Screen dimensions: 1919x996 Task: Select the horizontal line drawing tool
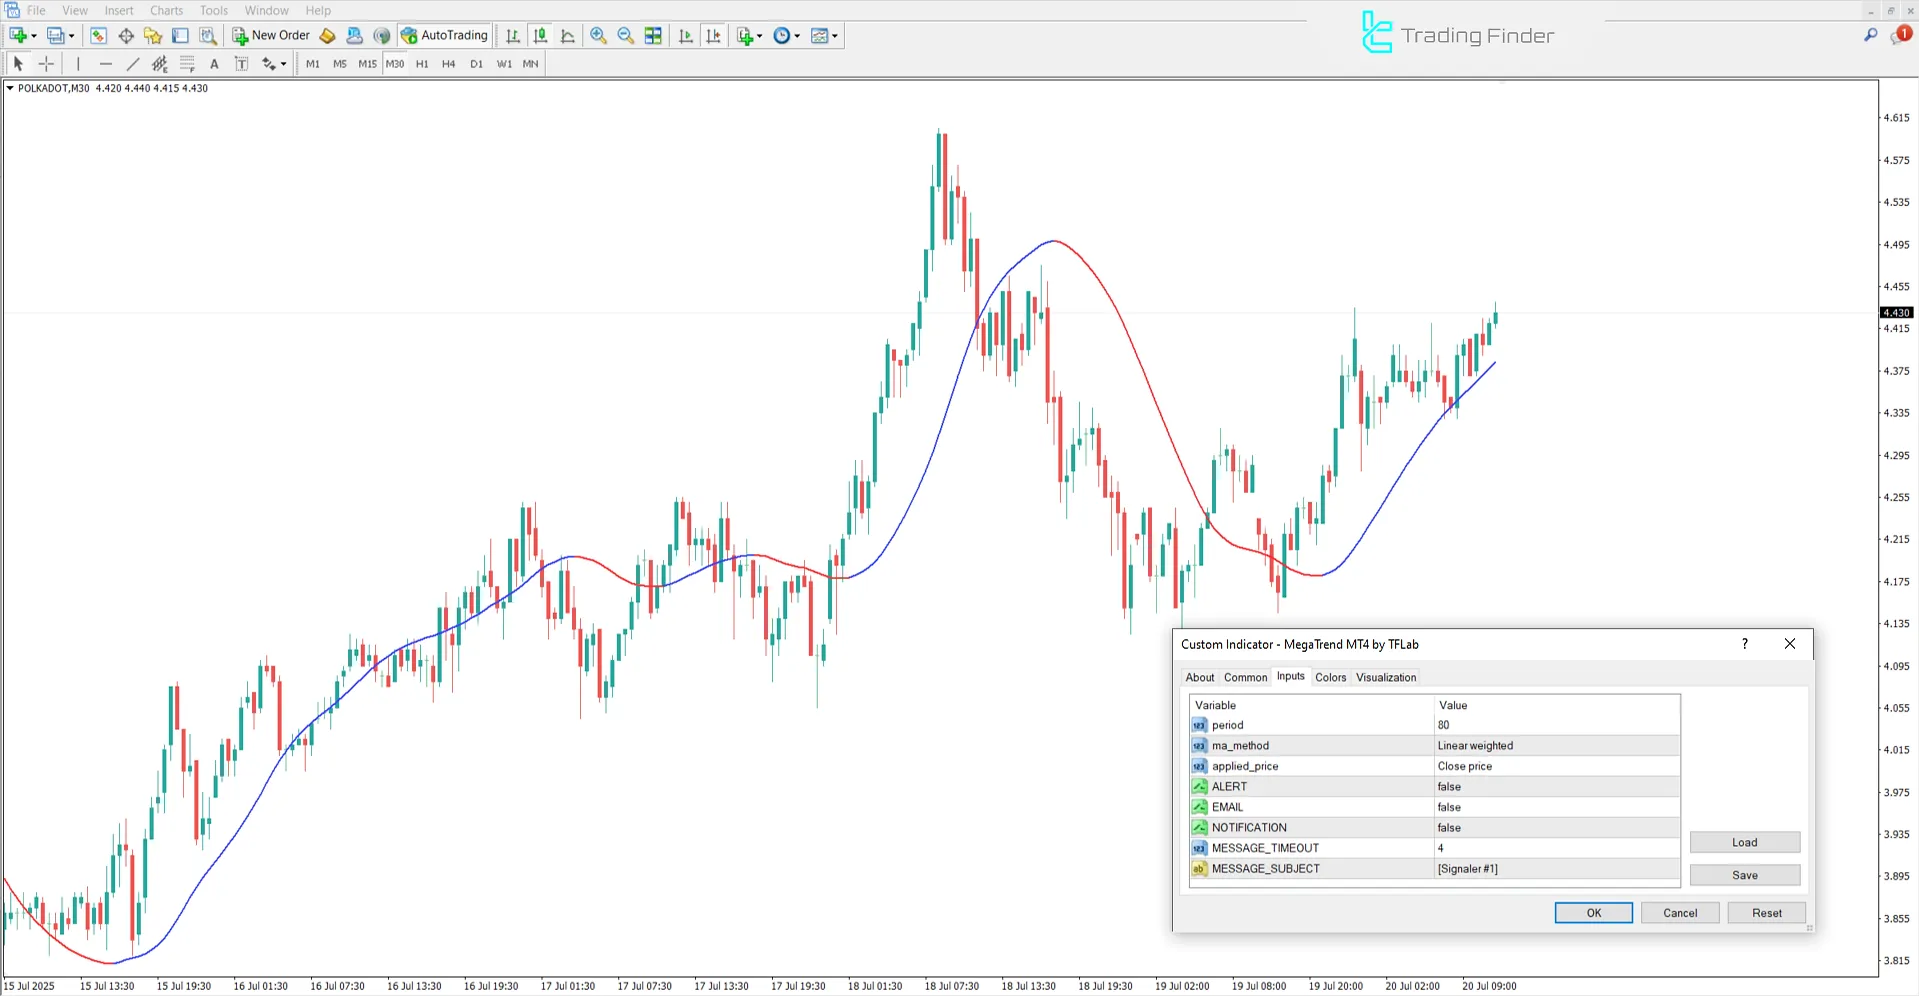click(106, 63)
